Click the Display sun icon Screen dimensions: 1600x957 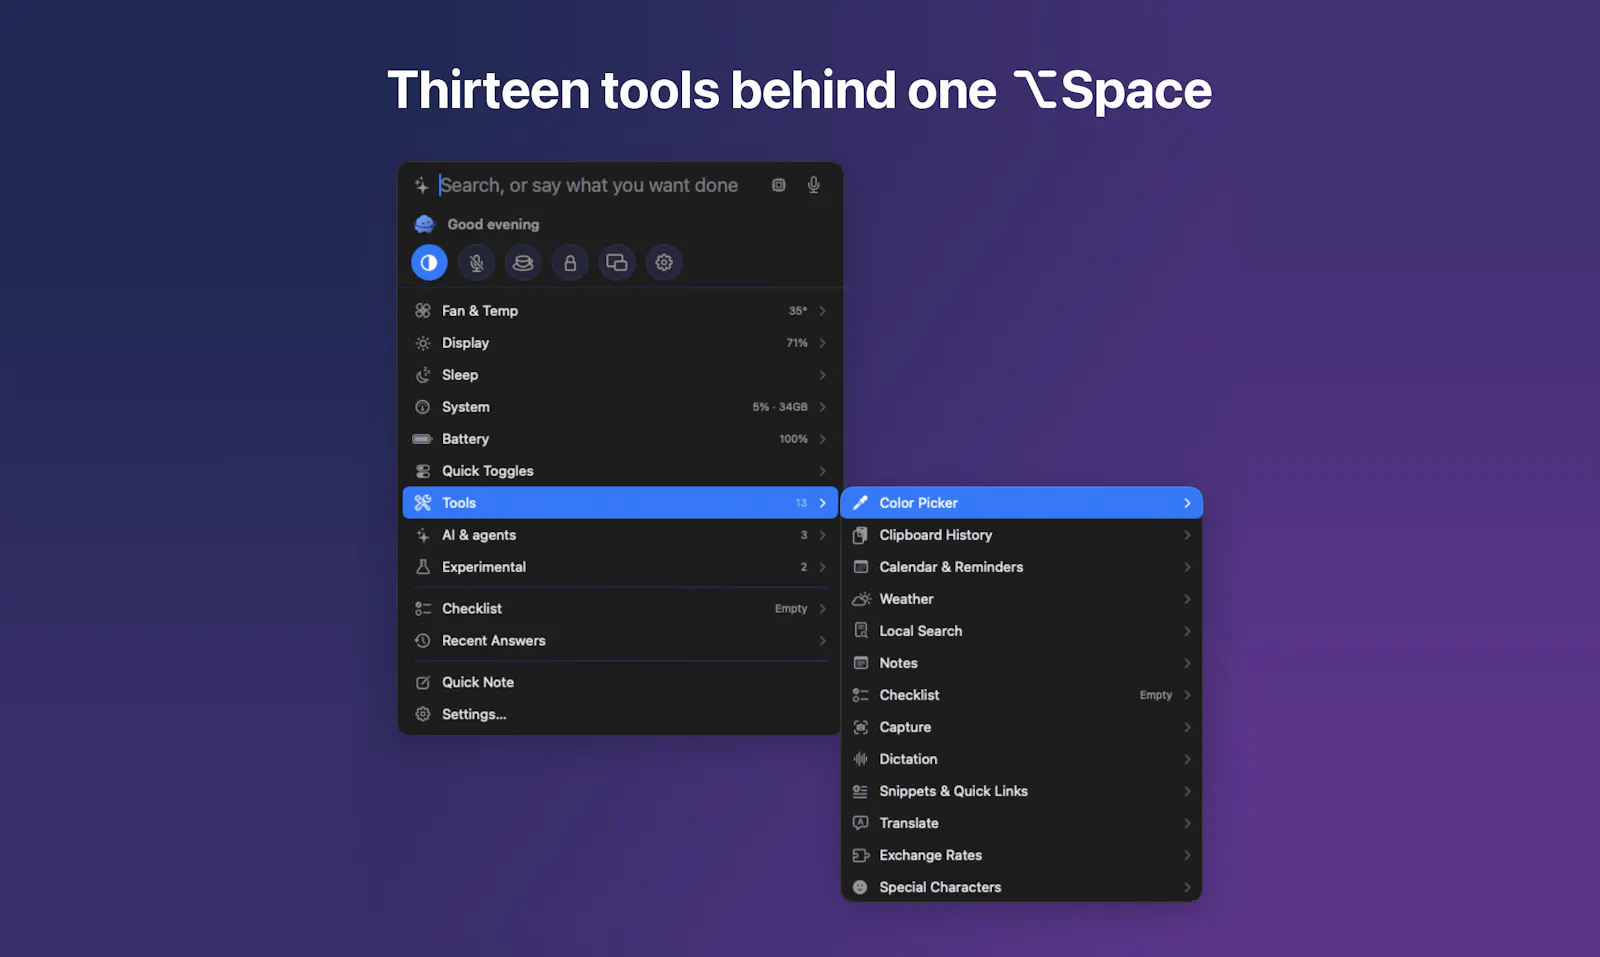(x=423, y=343)
